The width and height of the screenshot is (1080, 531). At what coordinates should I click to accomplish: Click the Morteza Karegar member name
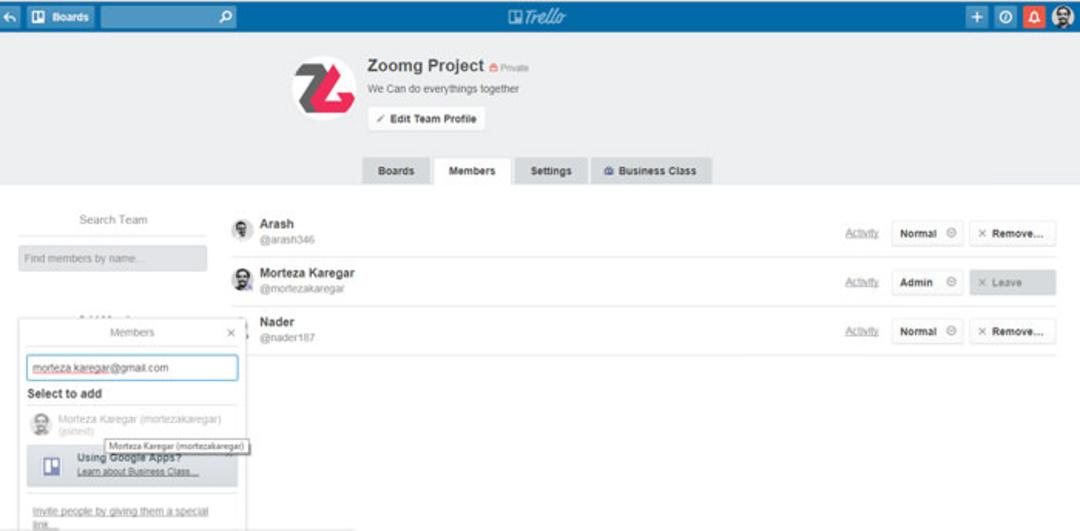(x=307, y=273)
